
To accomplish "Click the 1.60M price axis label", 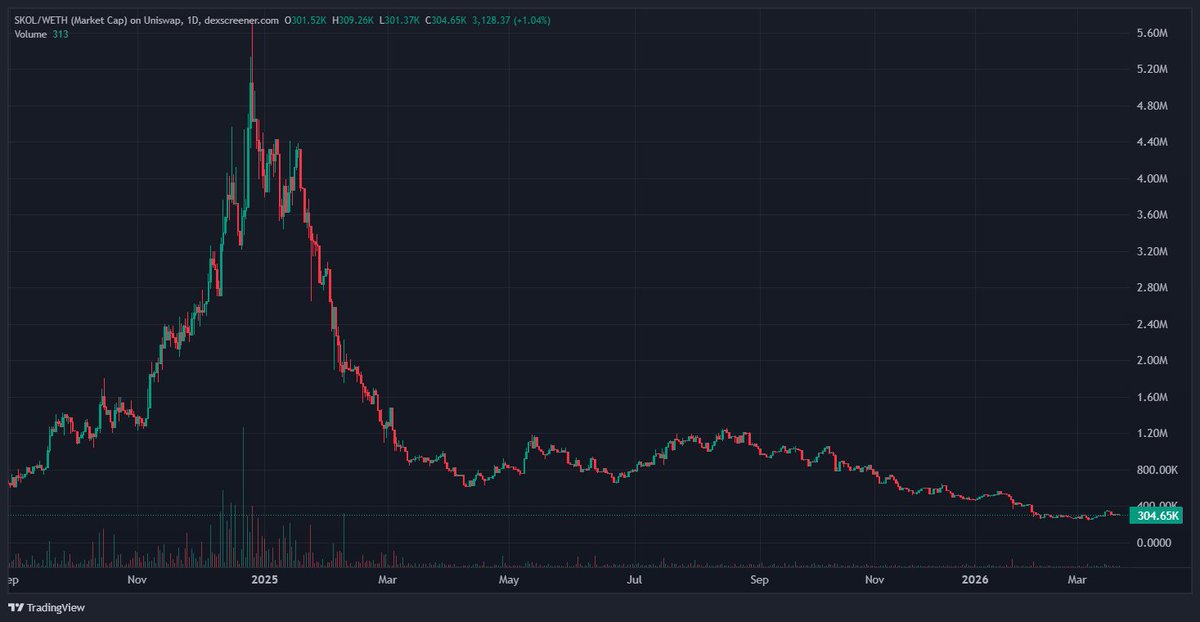I will tap(1154, 397).
